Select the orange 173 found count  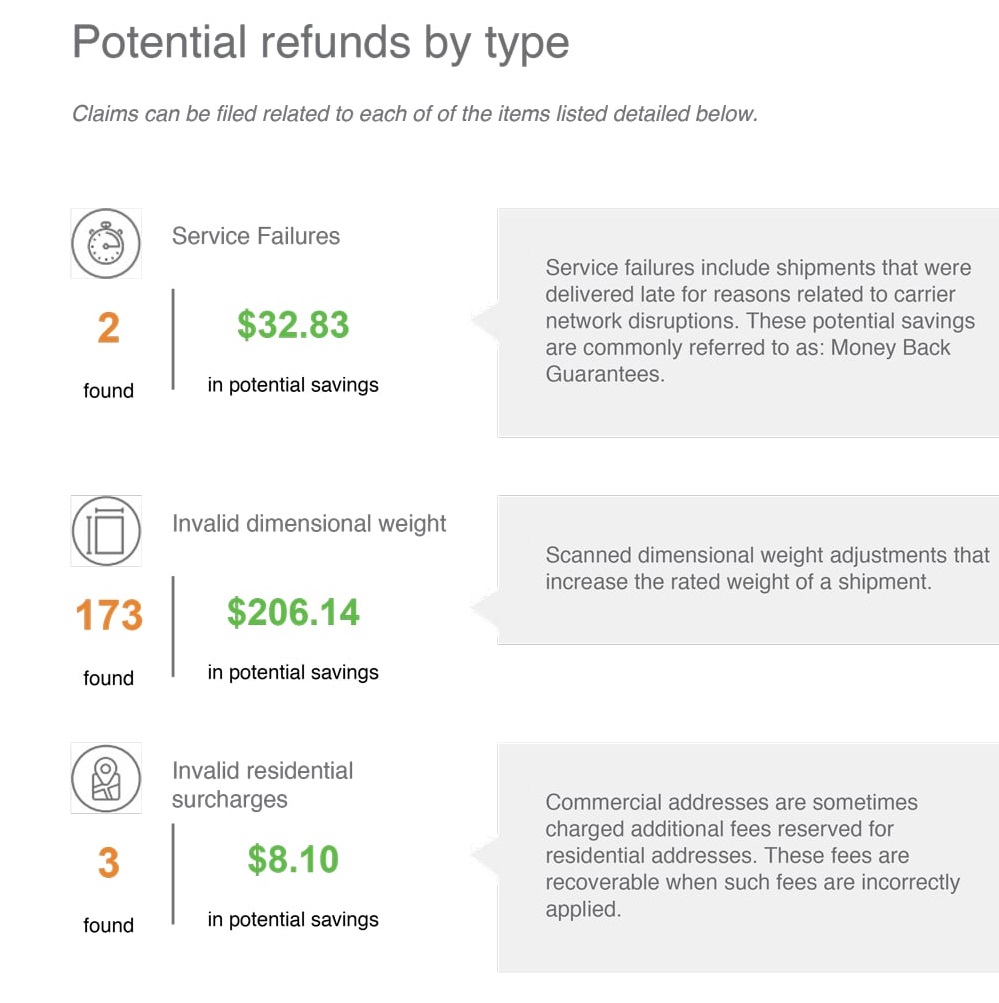[109, 615]
